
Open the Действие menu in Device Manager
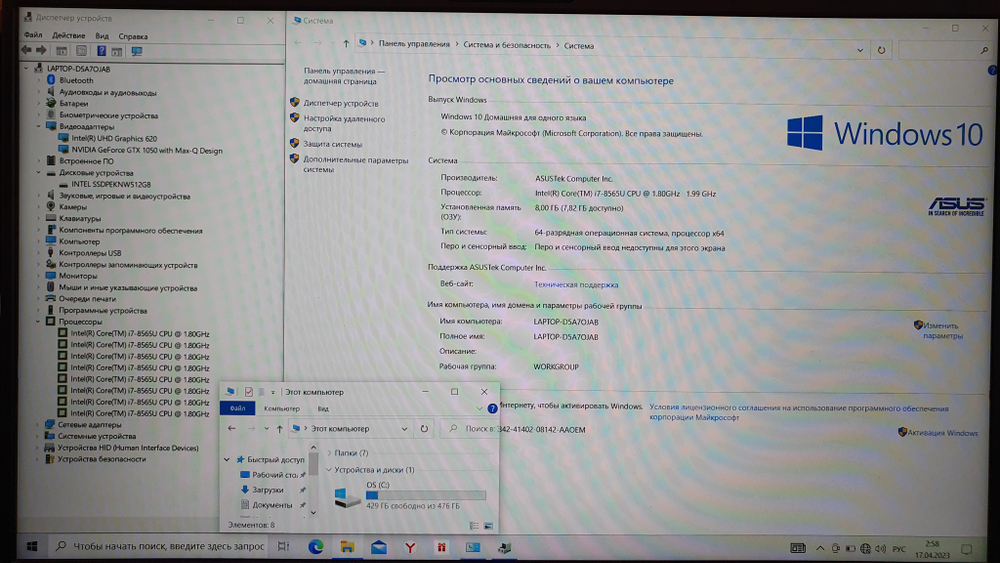[x=68, y=36]
